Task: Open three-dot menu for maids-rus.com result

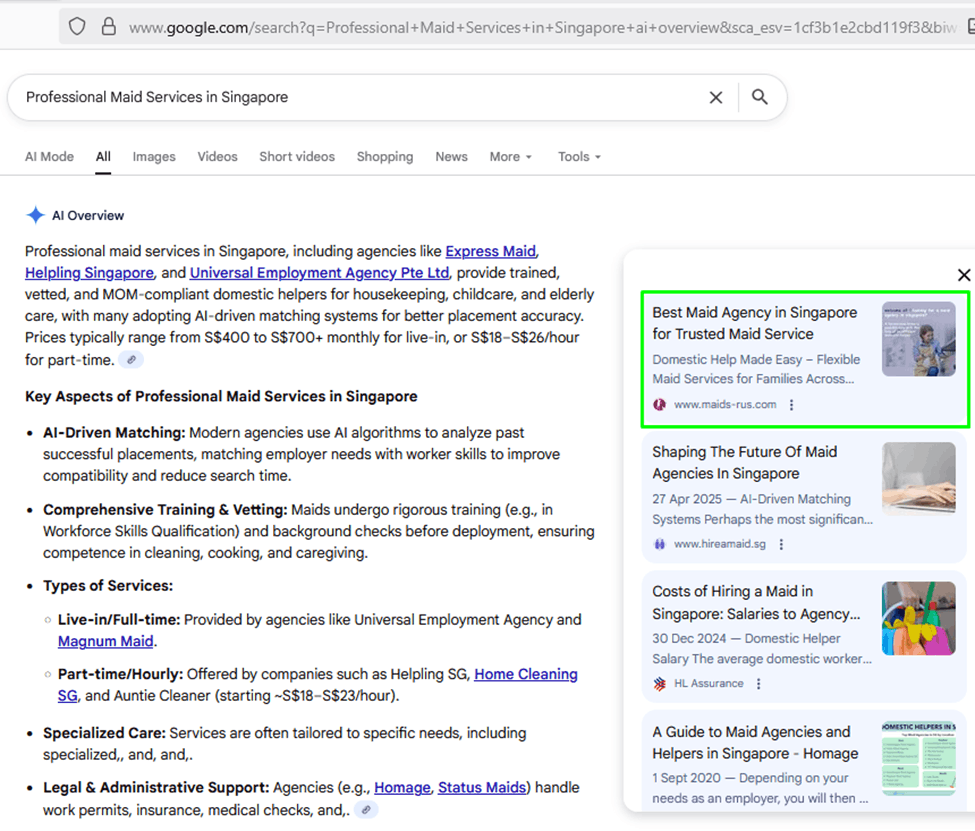Action: click(792, 405)
